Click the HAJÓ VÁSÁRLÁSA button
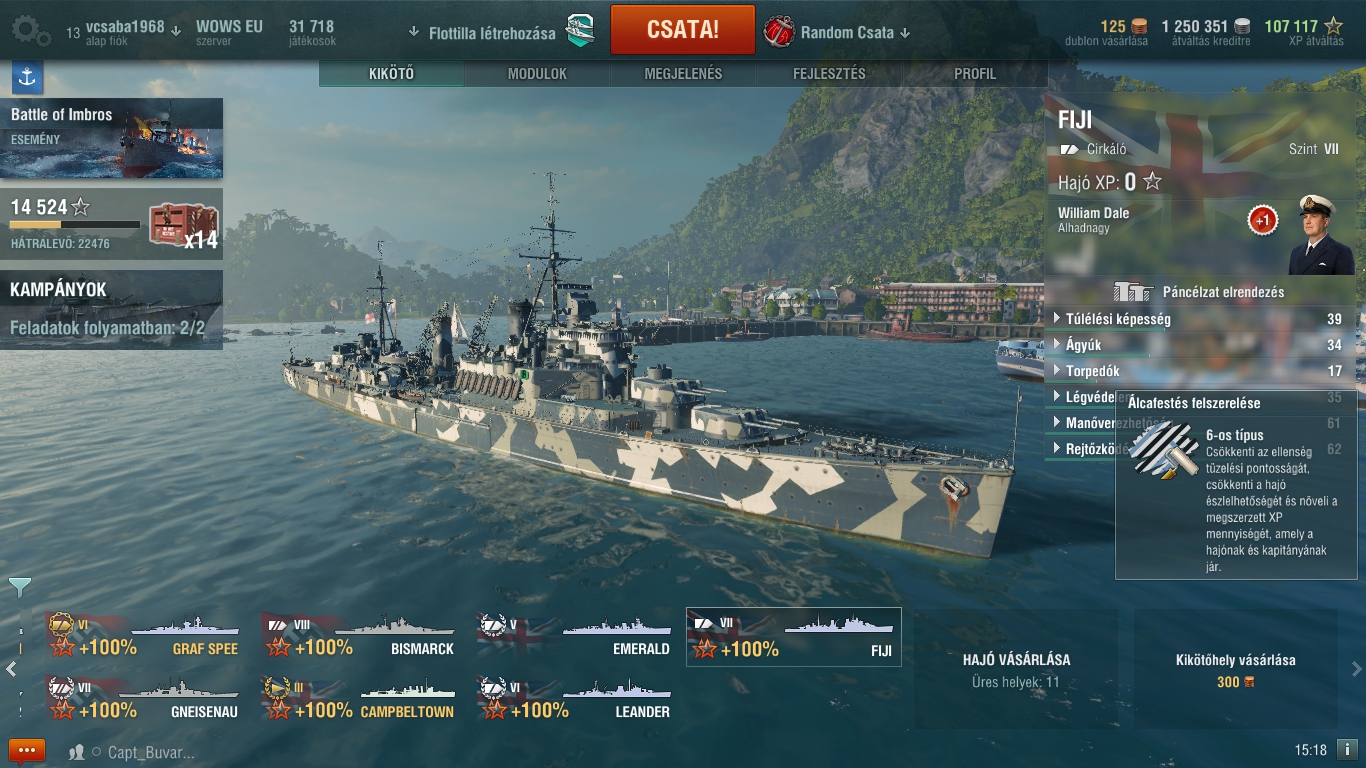Viewport: 1366px width, 768px height. [1016, 670]
